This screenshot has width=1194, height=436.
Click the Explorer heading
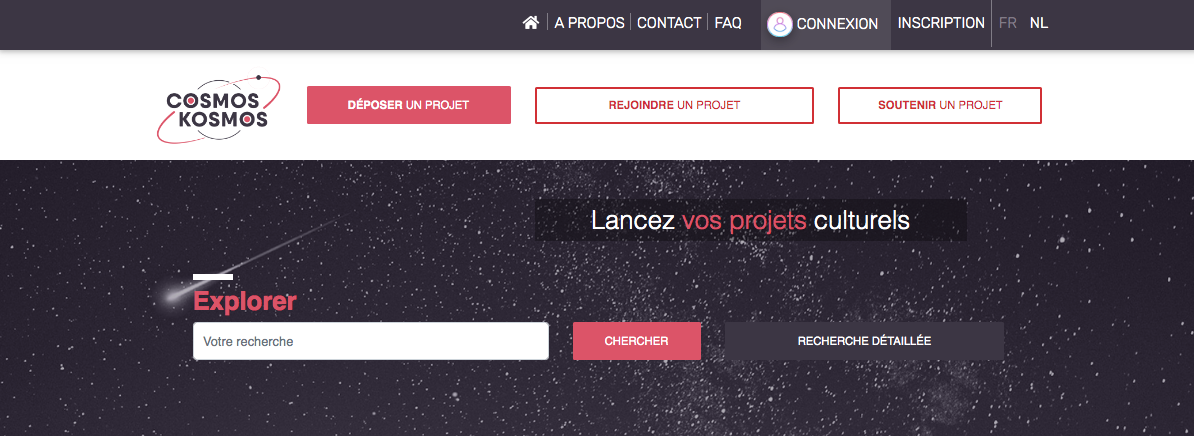[244, 301]
